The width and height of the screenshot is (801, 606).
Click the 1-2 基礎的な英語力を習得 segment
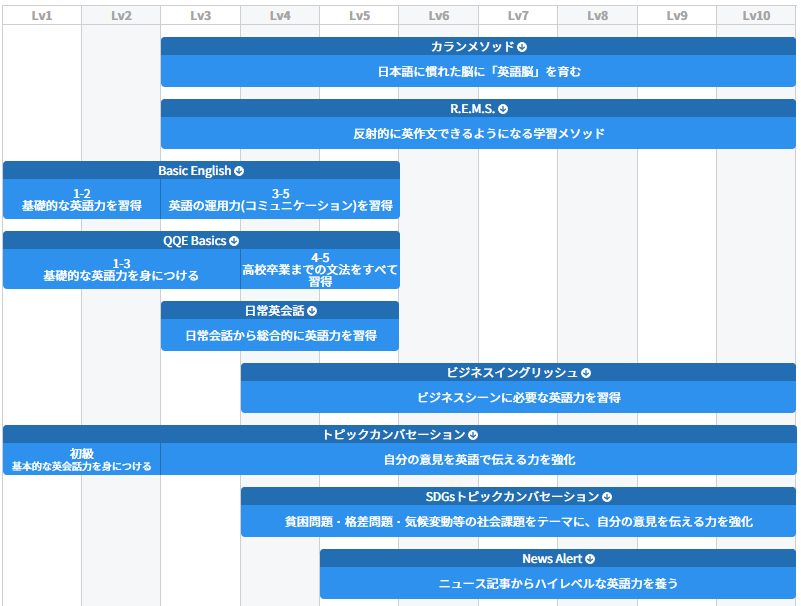pyautogui.click(x=80, y=197)
